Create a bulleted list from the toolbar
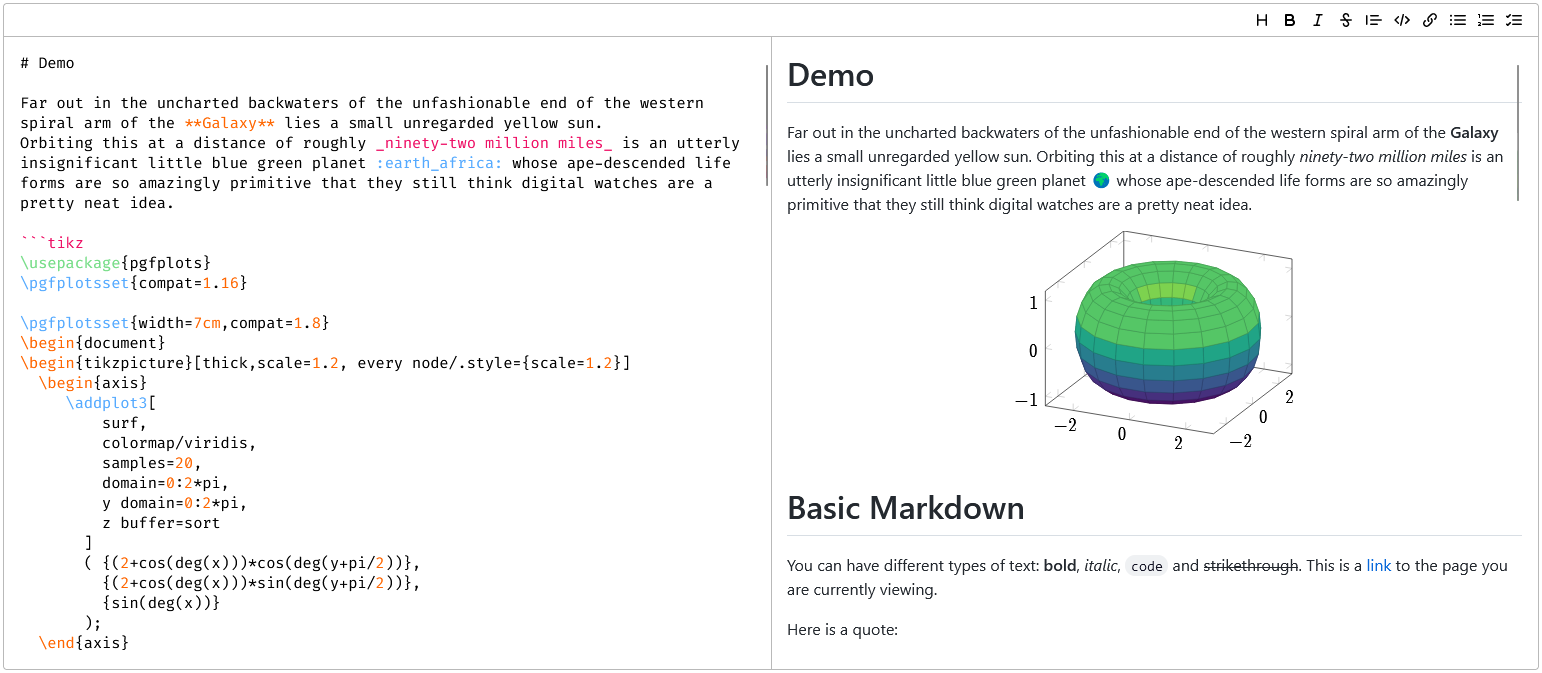This screenshot has height=673, width=1542. click(1458, 20)
